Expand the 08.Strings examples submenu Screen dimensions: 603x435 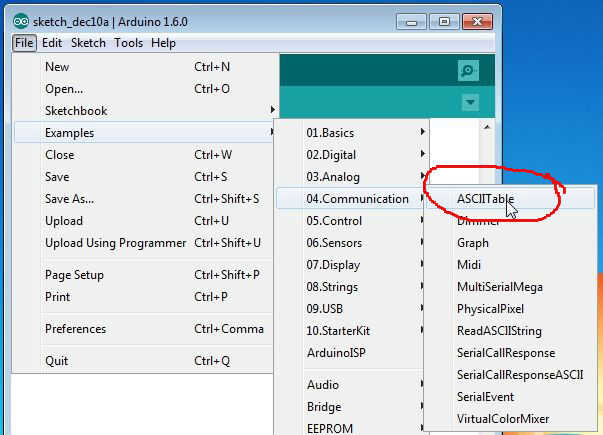click(x=350, y=287)
